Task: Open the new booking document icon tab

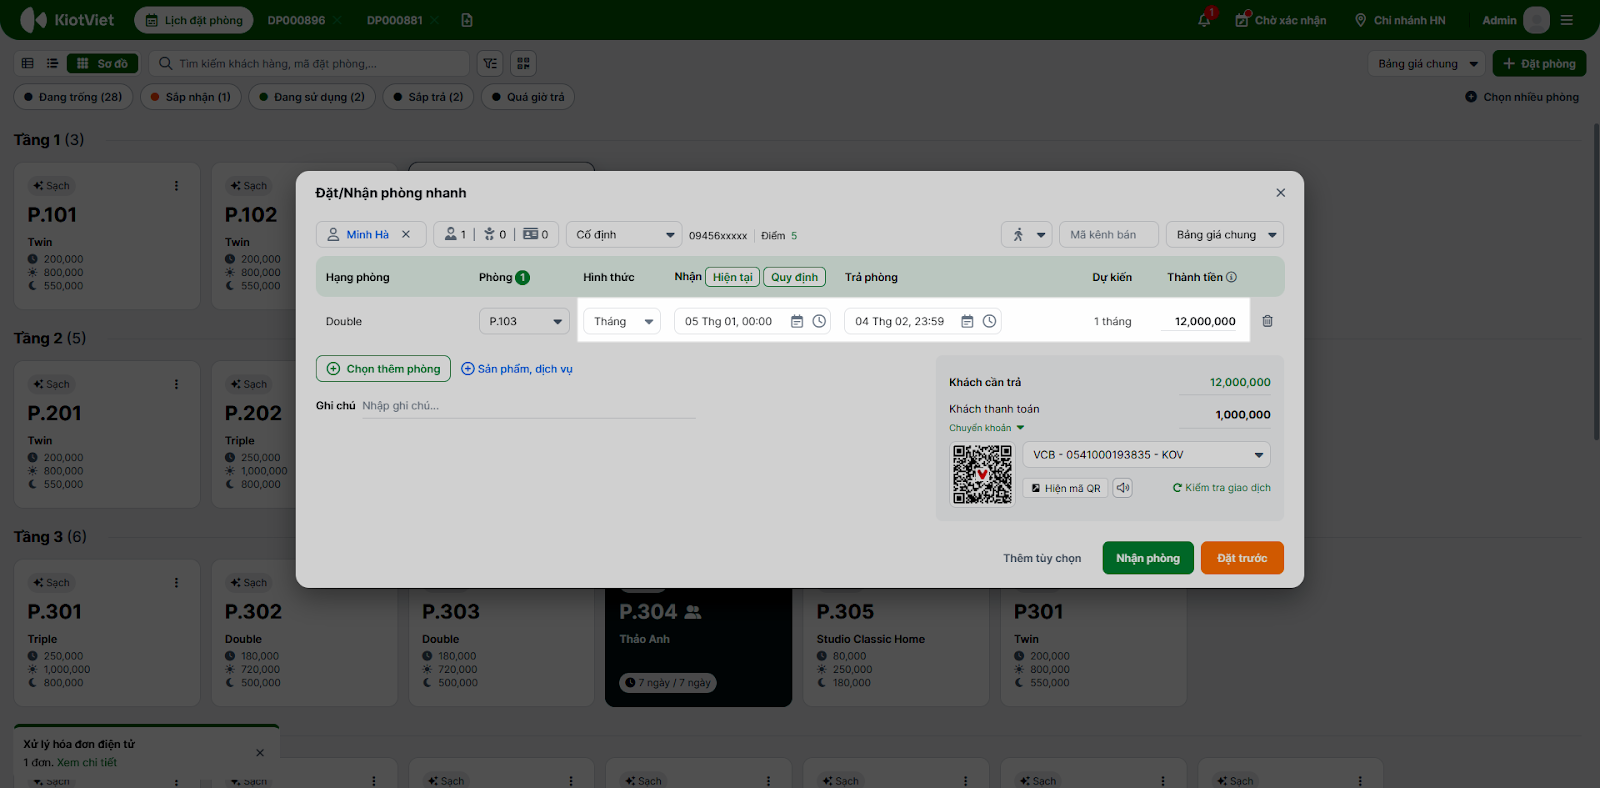Action: click(467, 20)
